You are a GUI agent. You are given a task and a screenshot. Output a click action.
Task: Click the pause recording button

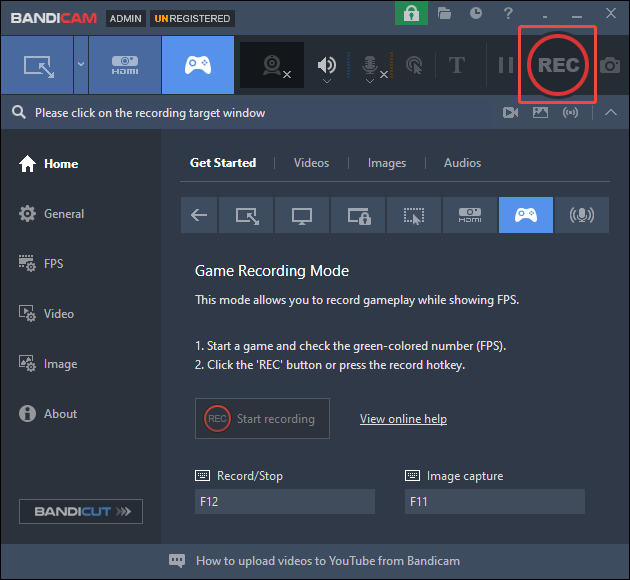click(505, 65)
